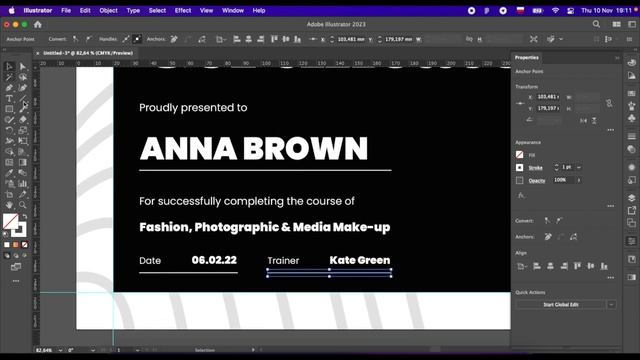Click the Change Screen Mode icon
The width and height of the screenshot is (640, 360).
16,267
